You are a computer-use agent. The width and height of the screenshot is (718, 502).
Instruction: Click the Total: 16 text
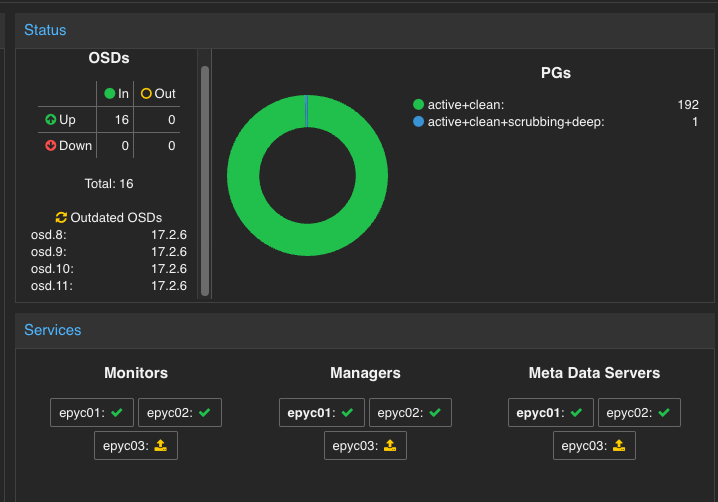tap(109, 184)
